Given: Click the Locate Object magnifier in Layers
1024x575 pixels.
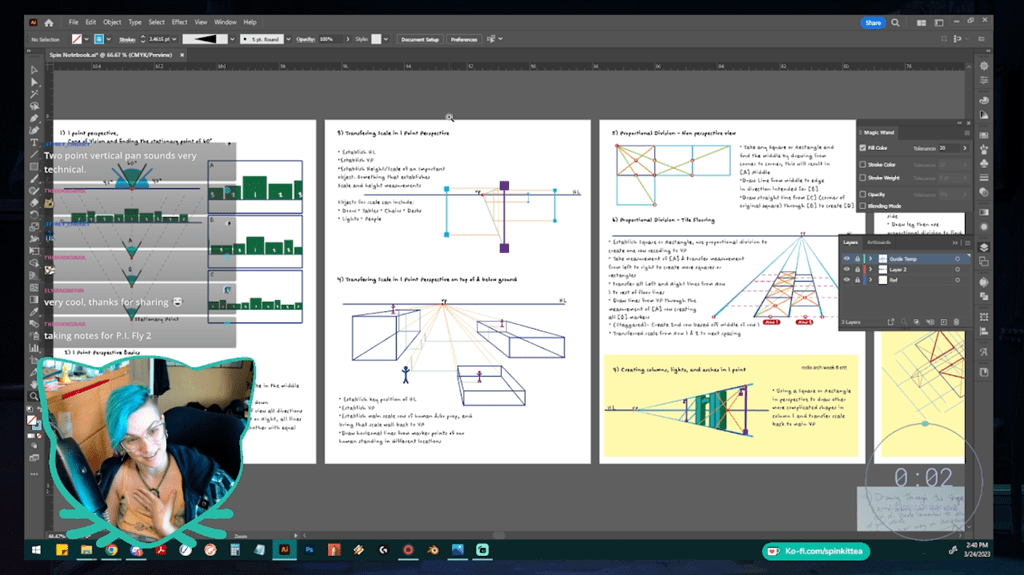Looking at the screenshot, I should (904, 321).
